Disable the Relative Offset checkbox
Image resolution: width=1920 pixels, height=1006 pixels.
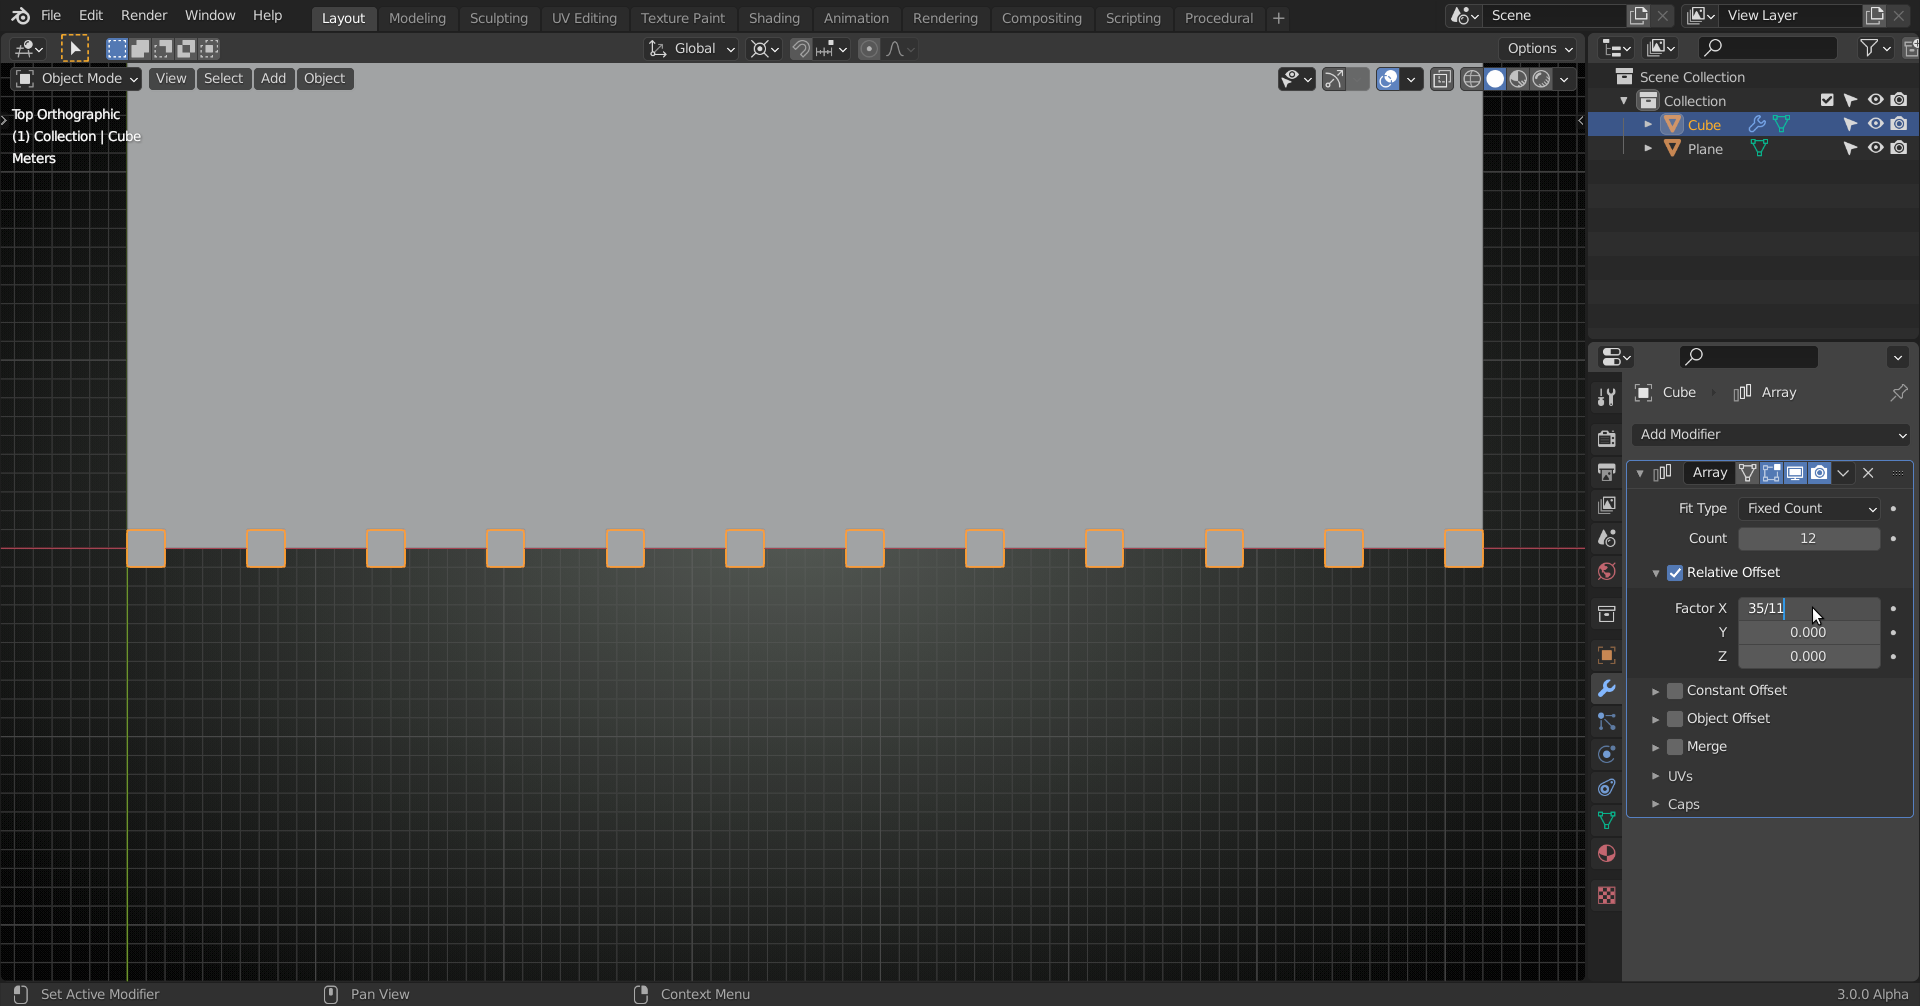1675,572
